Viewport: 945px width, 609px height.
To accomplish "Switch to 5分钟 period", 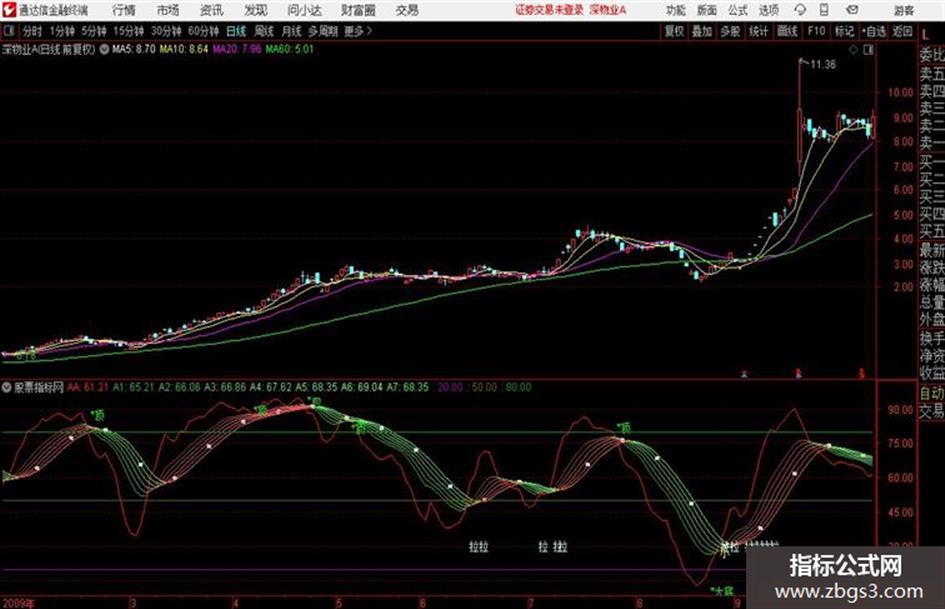I will [94, 31].
